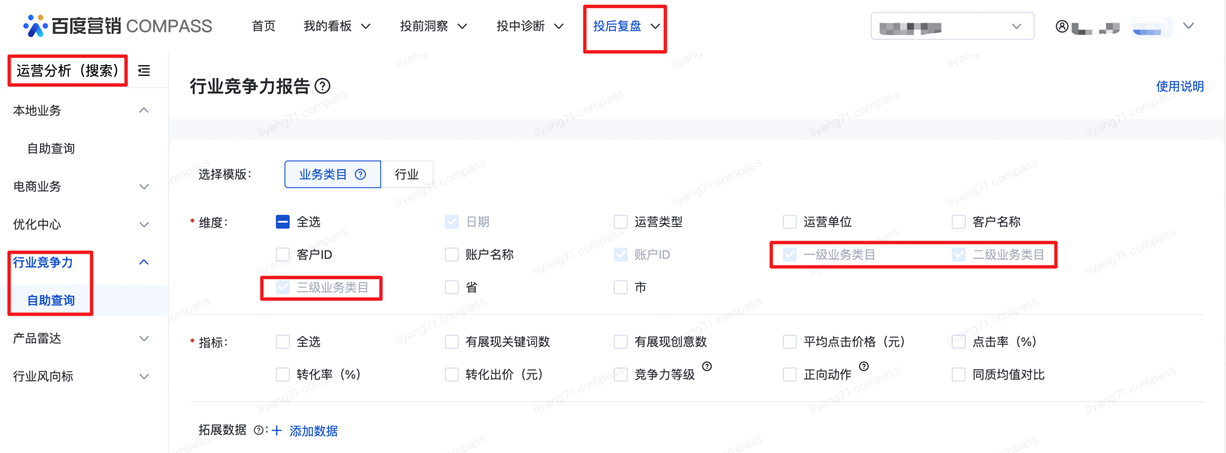1226x453 pixels.
Task: Click the info icon next to 正向动作
Action: click(864, 367)
